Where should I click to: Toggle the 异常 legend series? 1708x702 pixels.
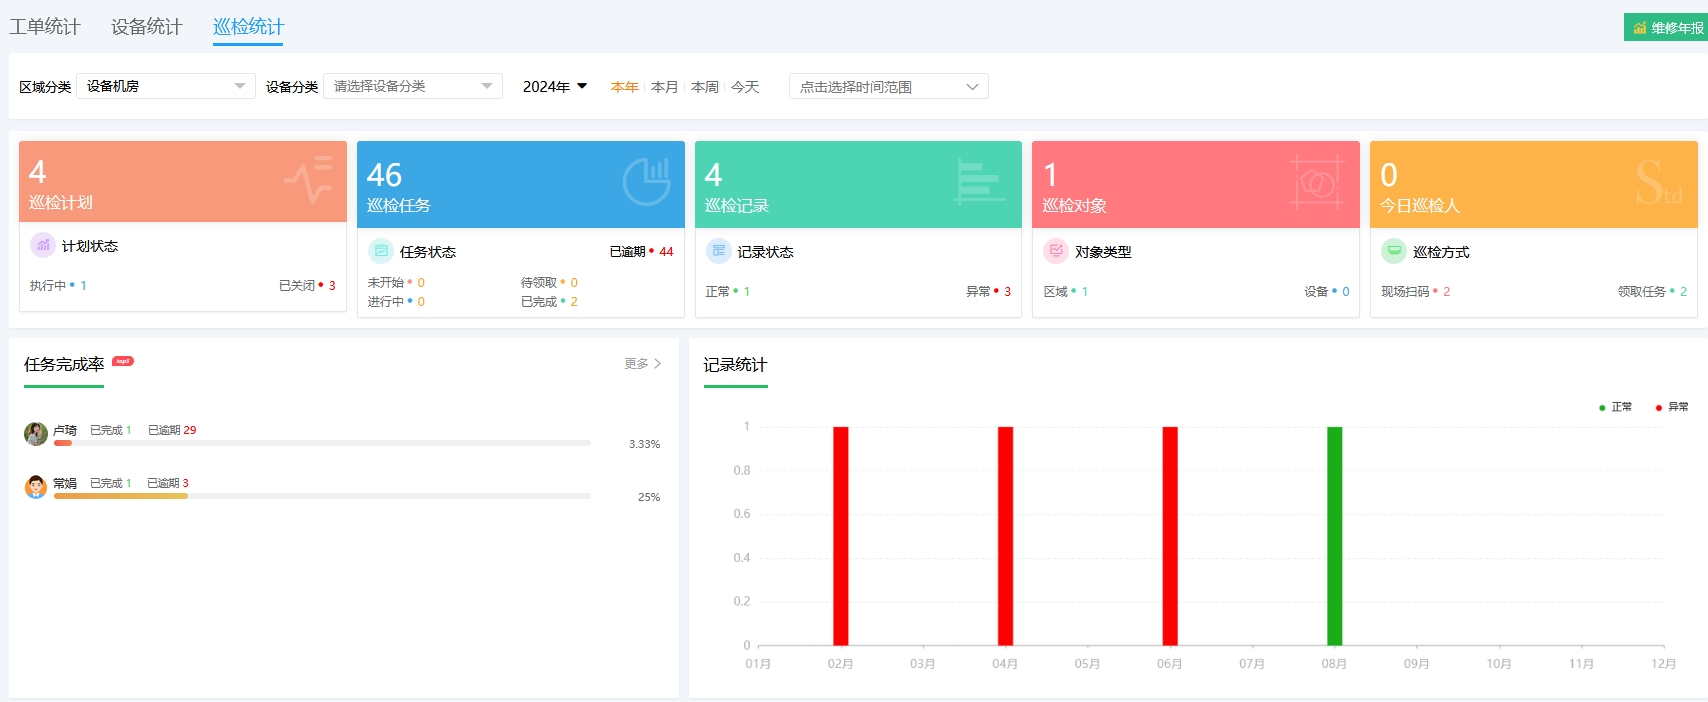coord(1672,407)
